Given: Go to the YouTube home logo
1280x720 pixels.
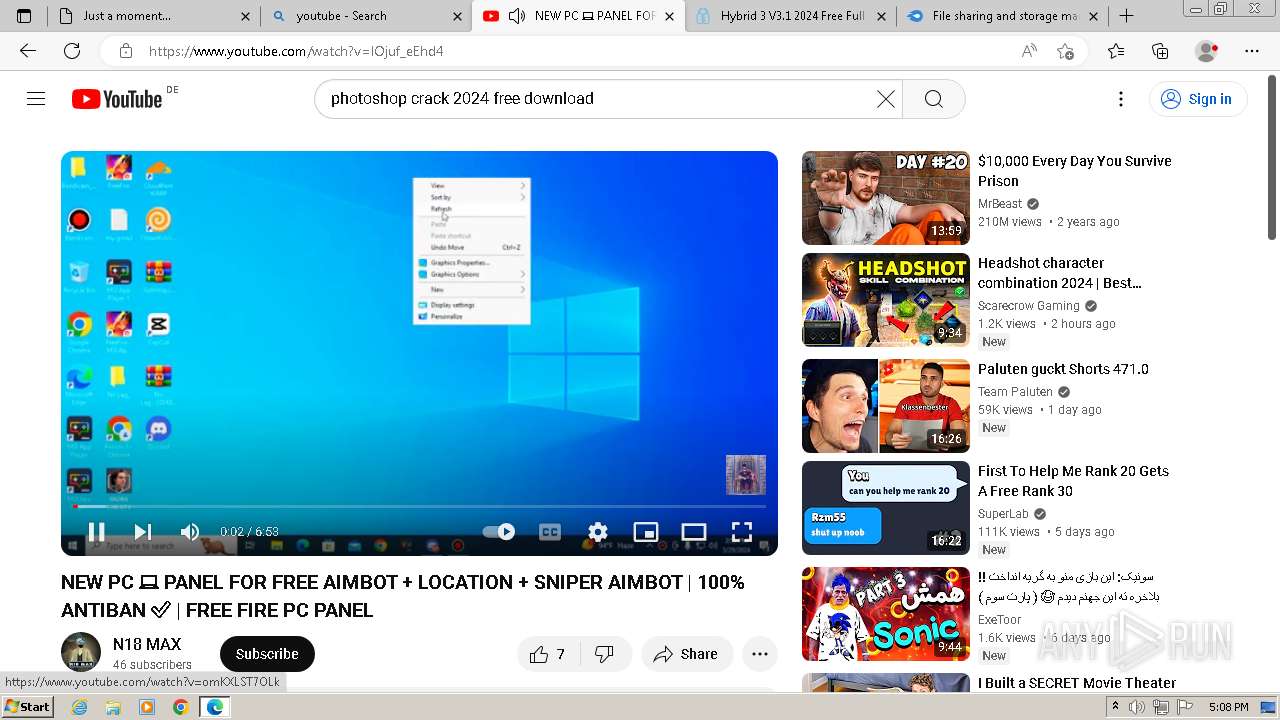Looking at the screenshot, I should [x=117, y=99].
